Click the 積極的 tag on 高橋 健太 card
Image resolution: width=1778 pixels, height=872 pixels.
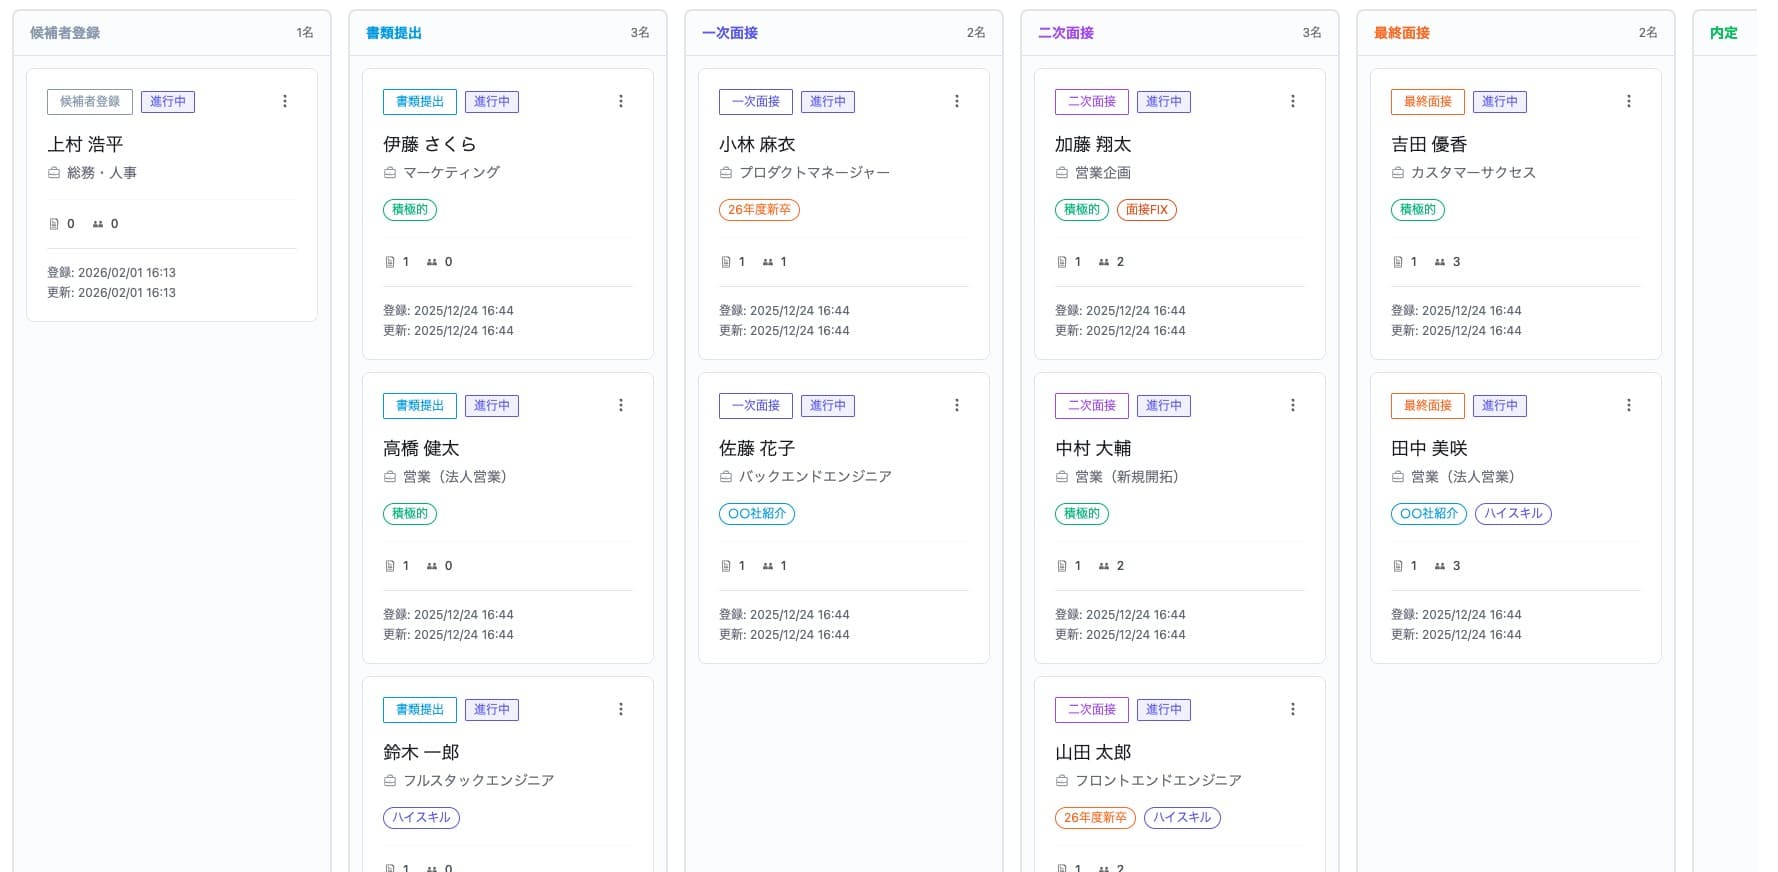click(410, 514)
